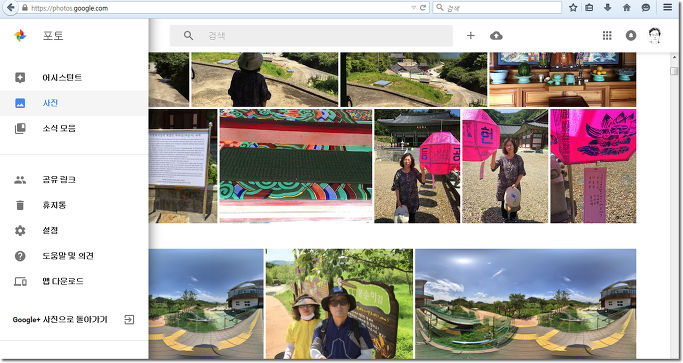Open colorful painted temple eaves photo
Screen dimensions: 683x363
(296, 166)
